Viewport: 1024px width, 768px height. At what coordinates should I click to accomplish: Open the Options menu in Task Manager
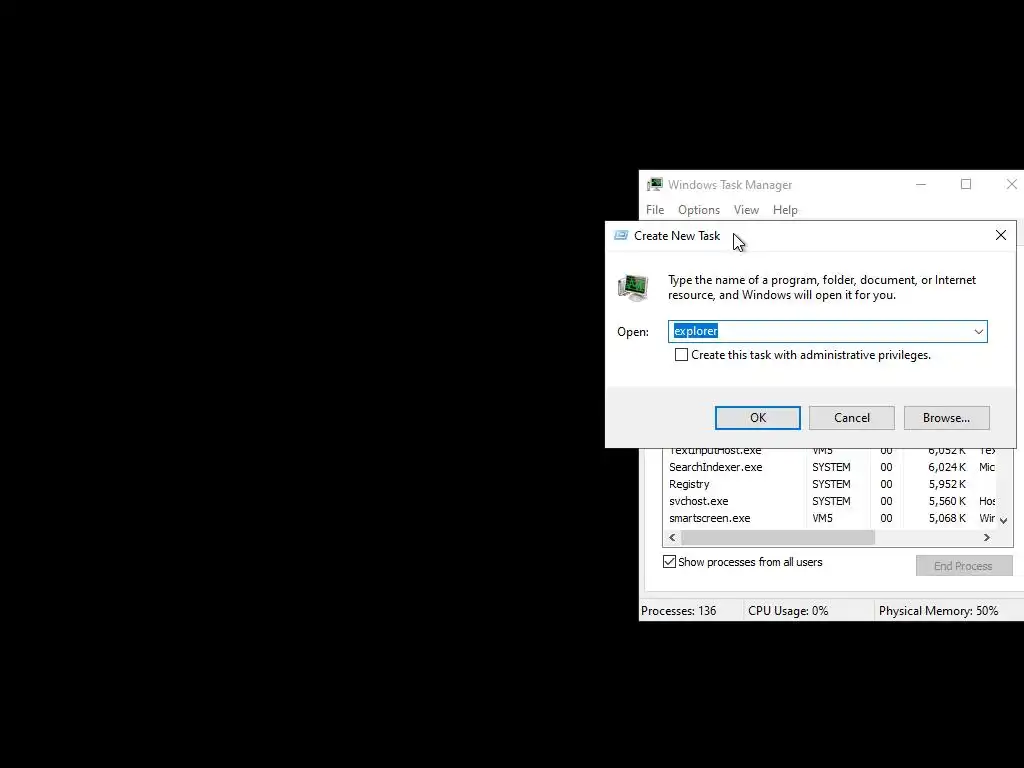[699, 210]
